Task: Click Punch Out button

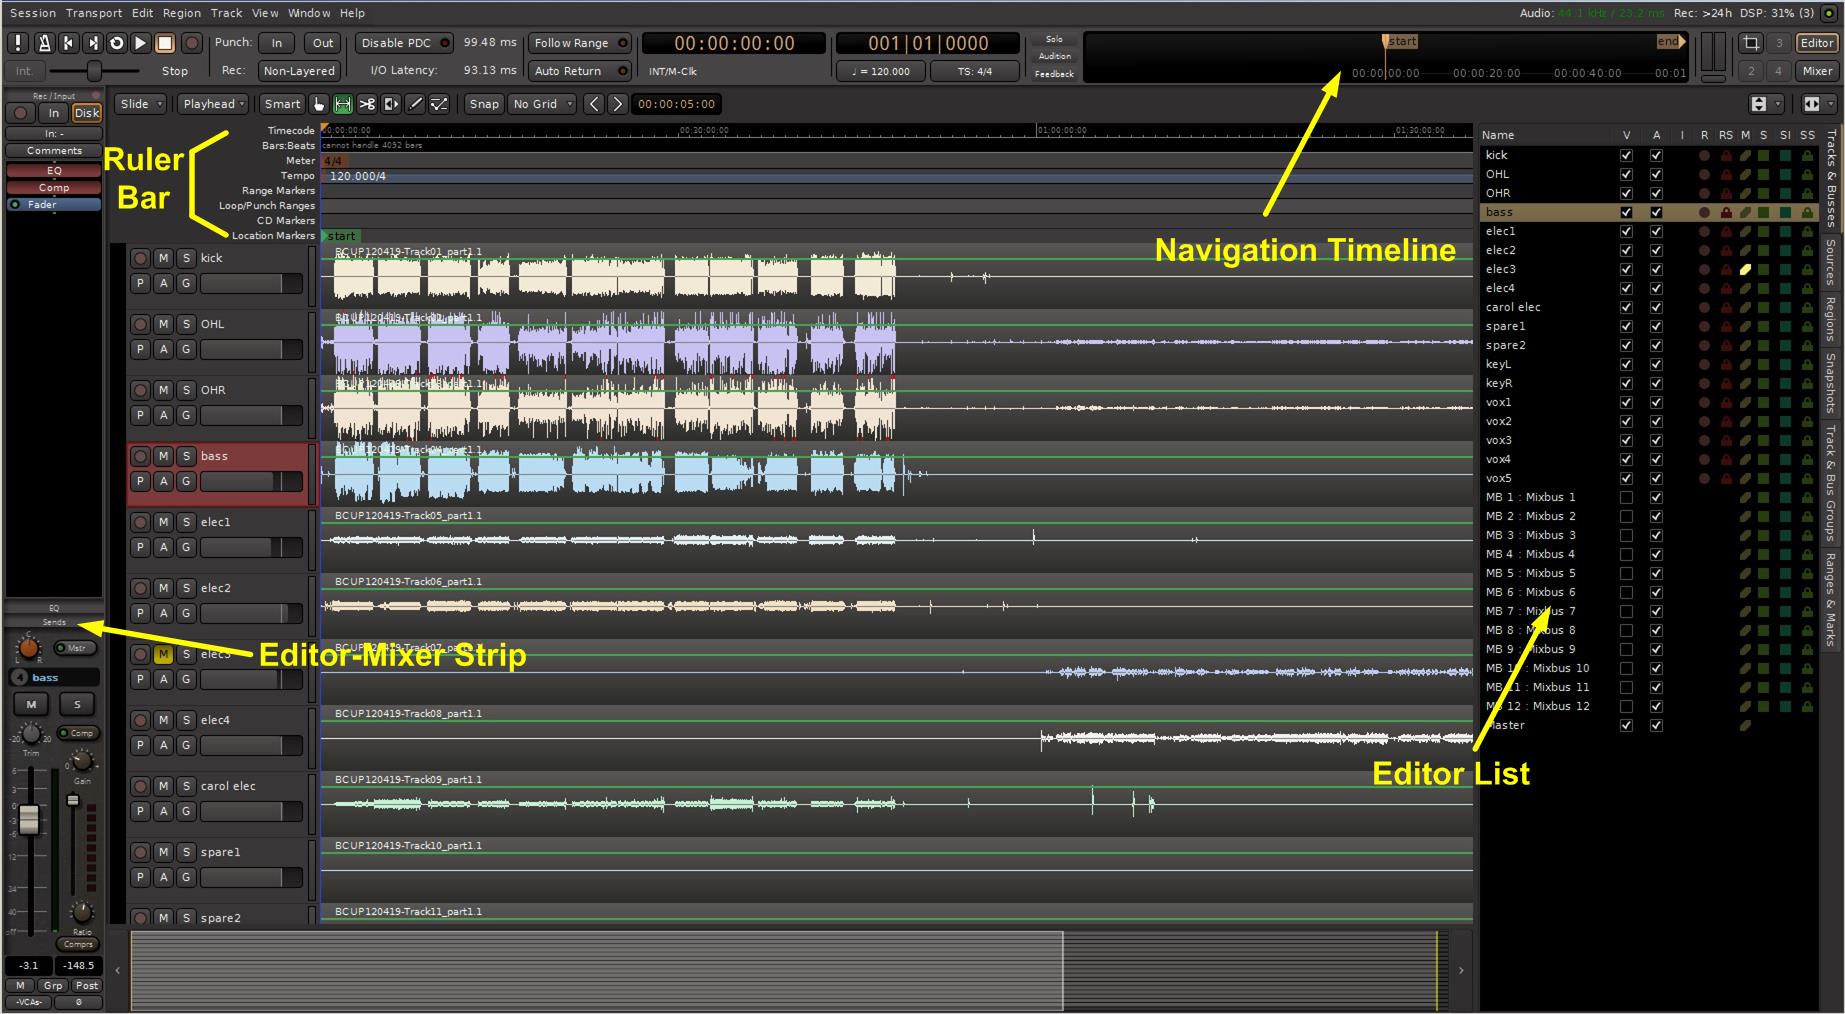Action: click(x=323, y=43)
